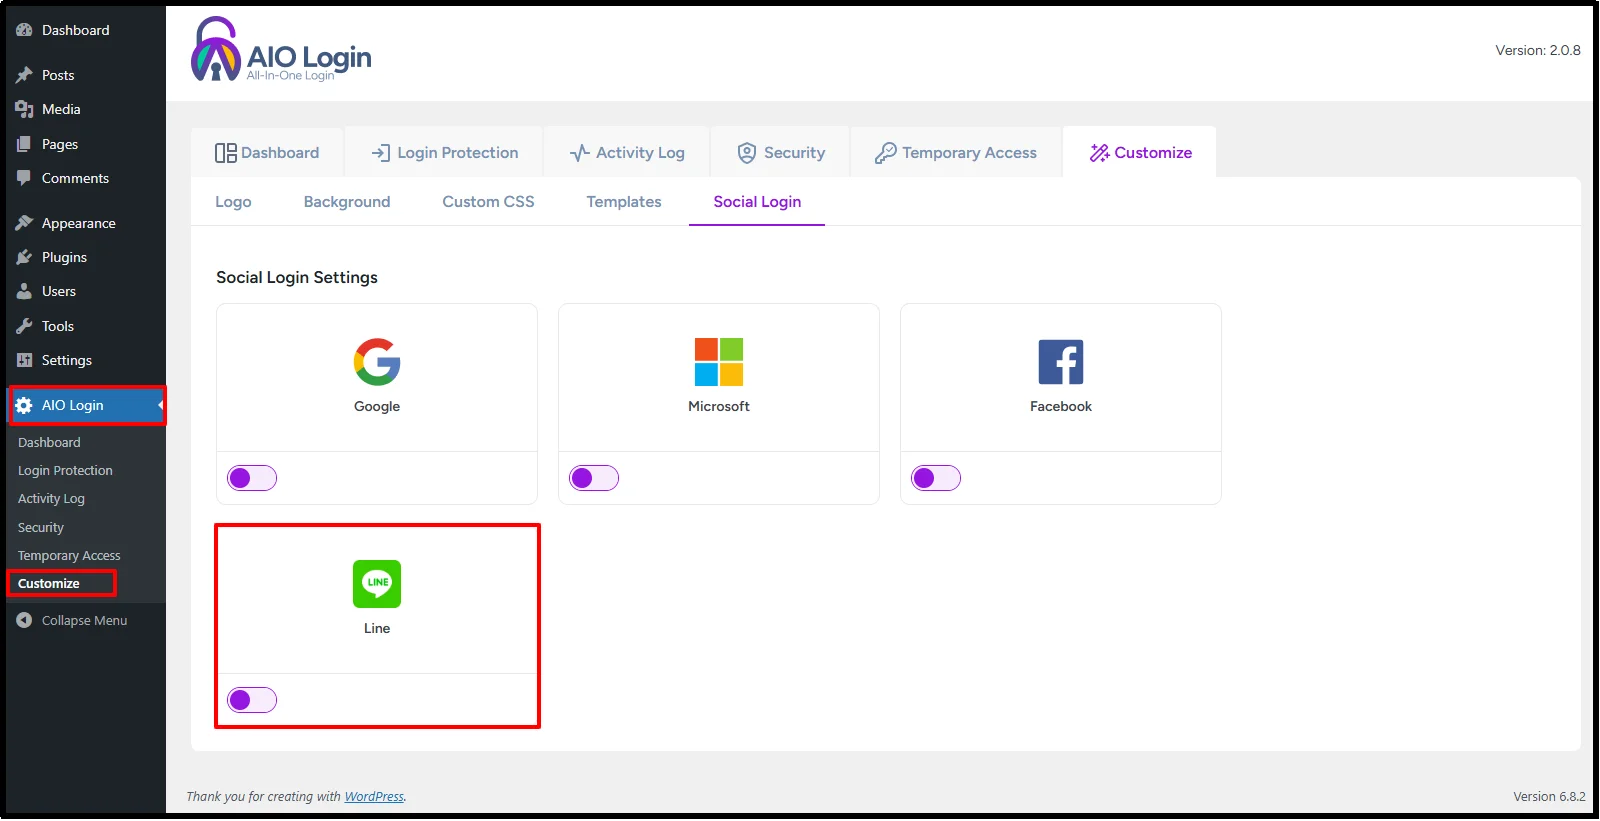Click the Microsoft provider name text

point(719,406)
